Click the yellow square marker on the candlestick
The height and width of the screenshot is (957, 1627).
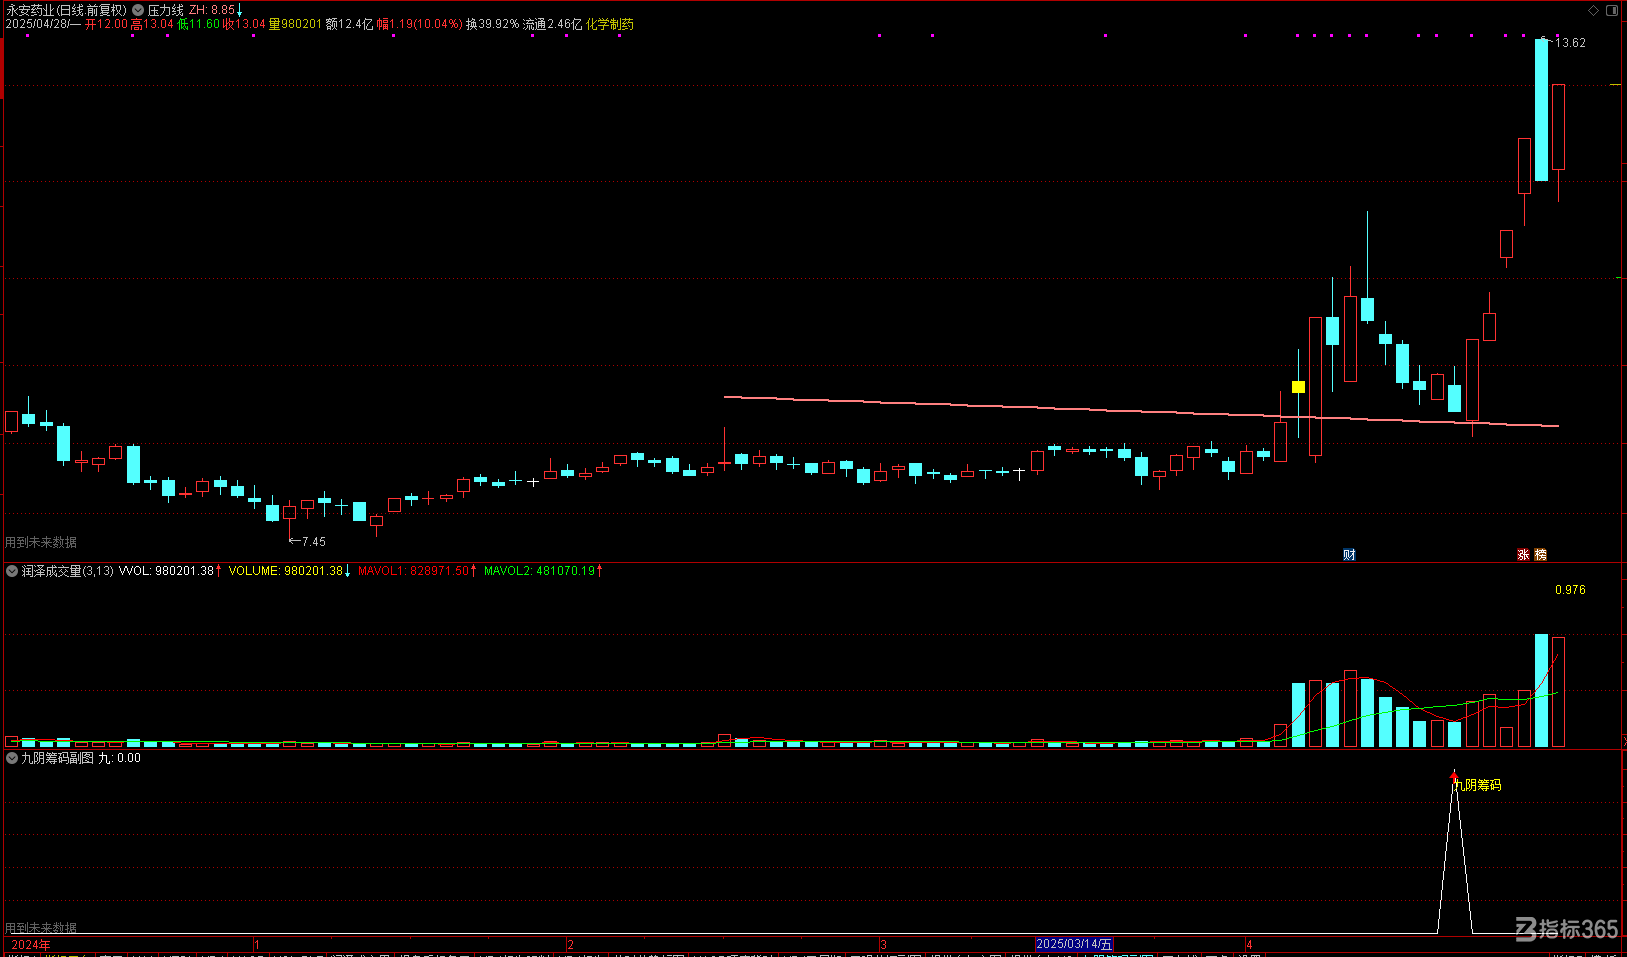pos(1298,387)
